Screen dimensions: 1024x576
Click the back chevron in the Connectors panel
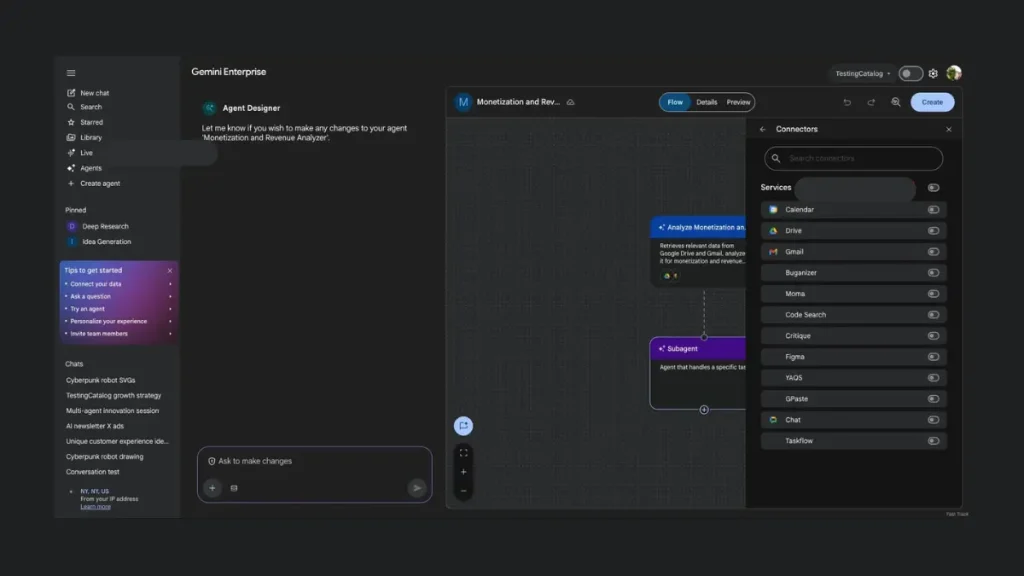click(x=764, y=129)
